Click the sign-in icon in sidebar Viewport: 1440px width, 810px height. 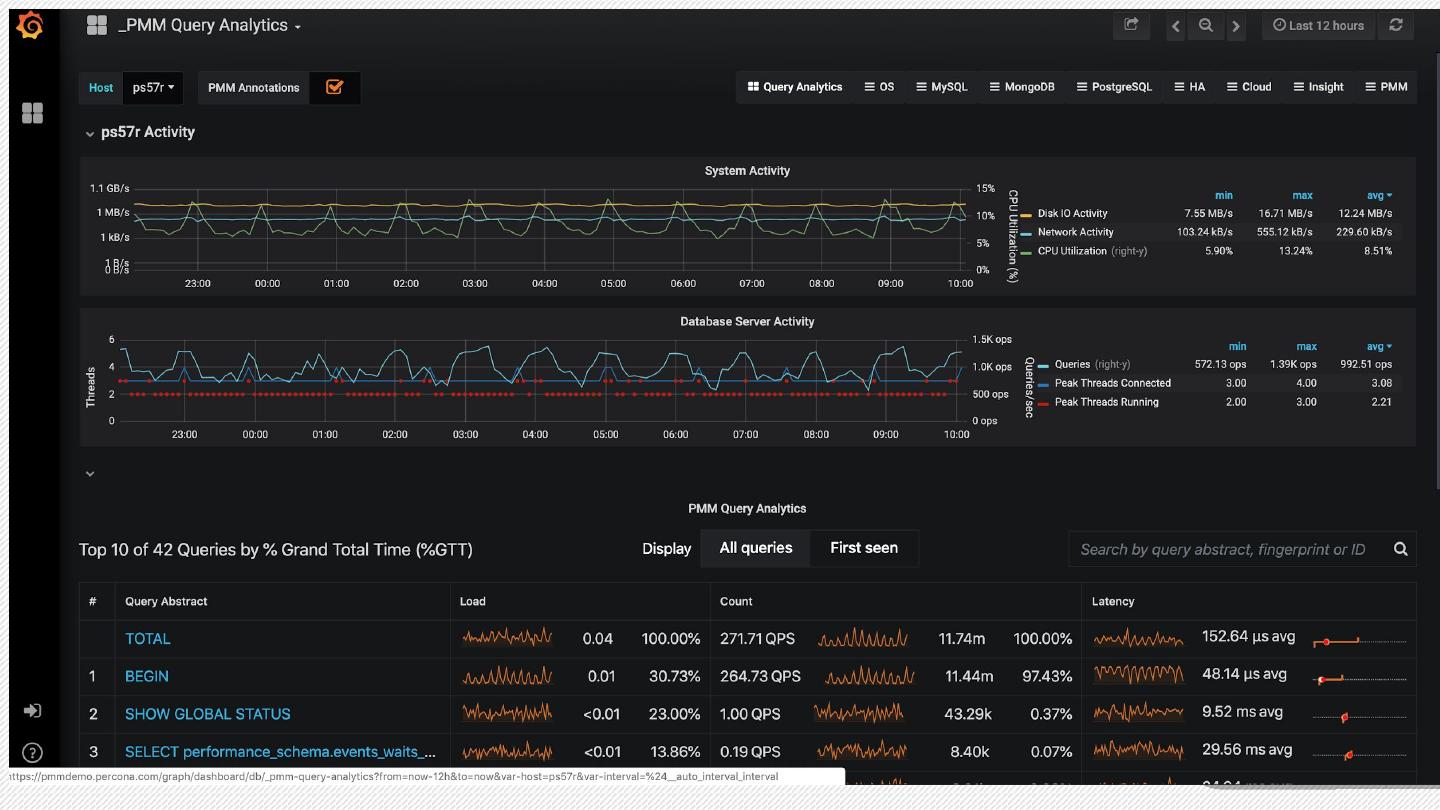coord(32,710)
